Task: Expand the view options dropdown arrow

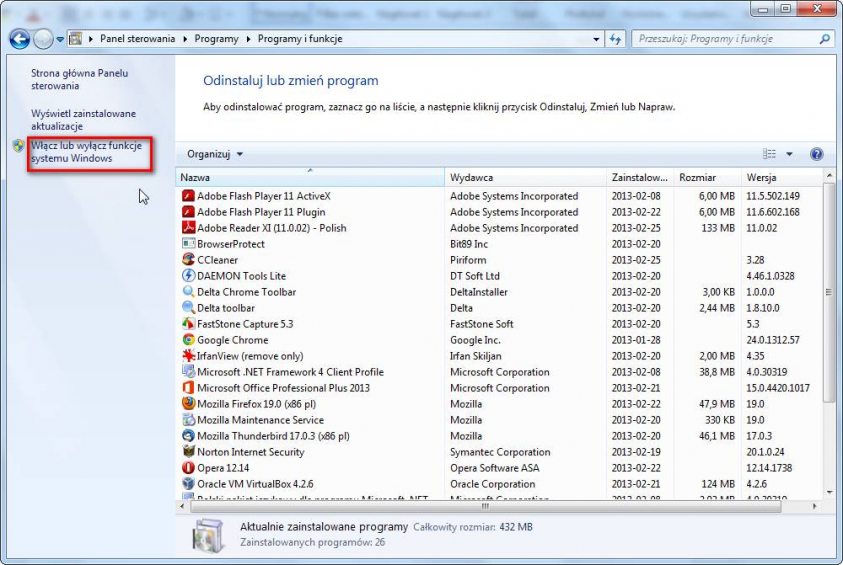Action: pos(789,154)
